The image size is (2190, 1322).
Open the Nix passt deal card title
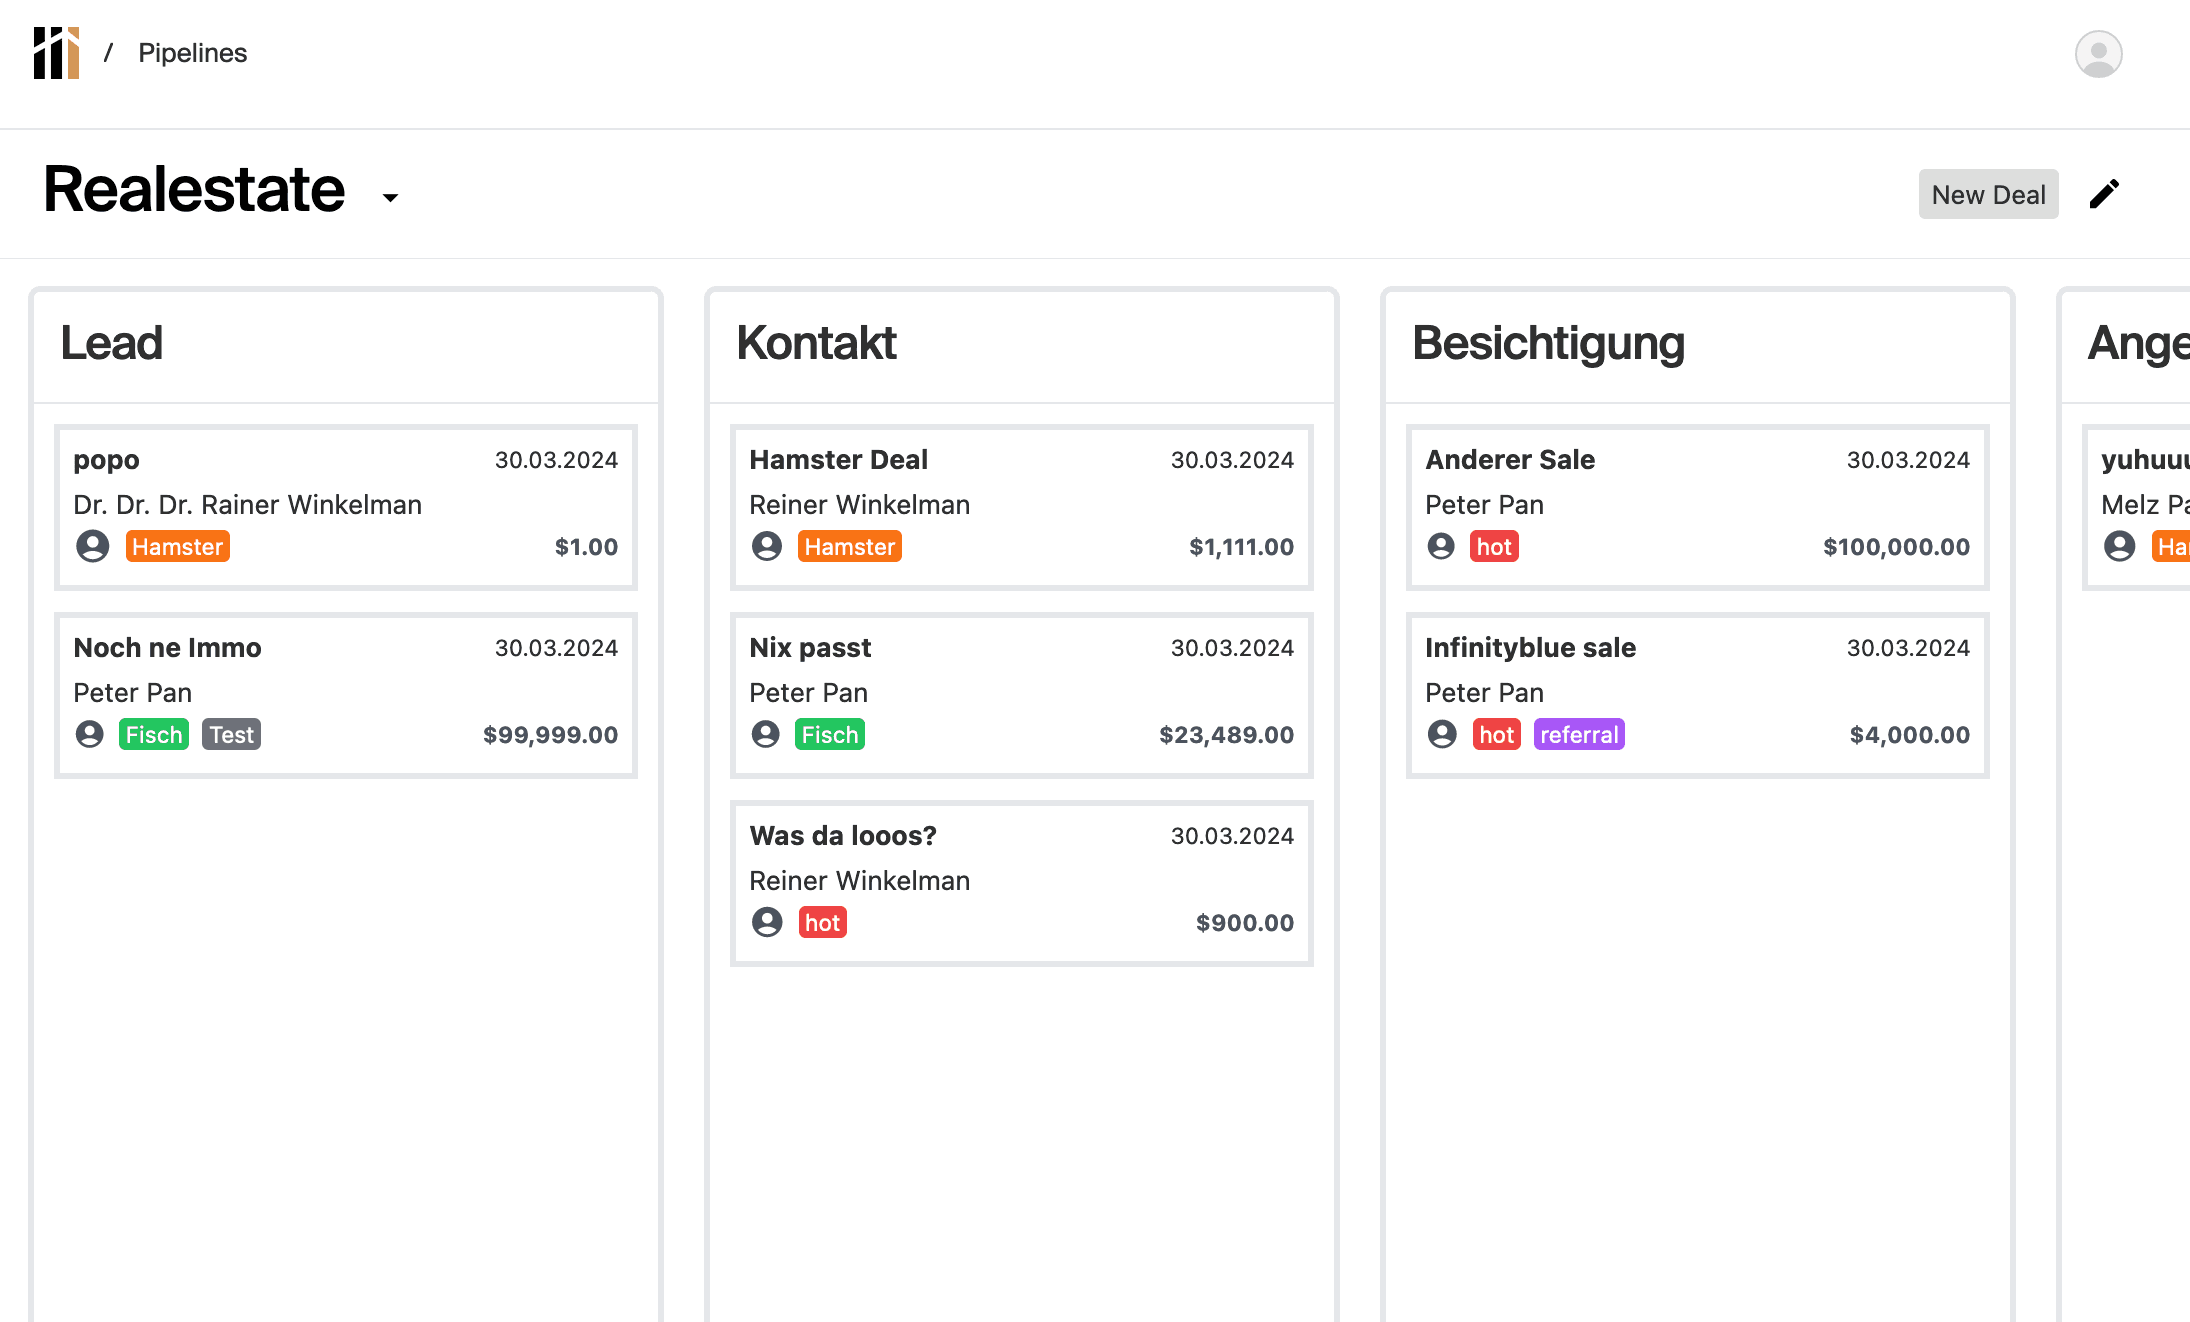click(x=810, y=648)
